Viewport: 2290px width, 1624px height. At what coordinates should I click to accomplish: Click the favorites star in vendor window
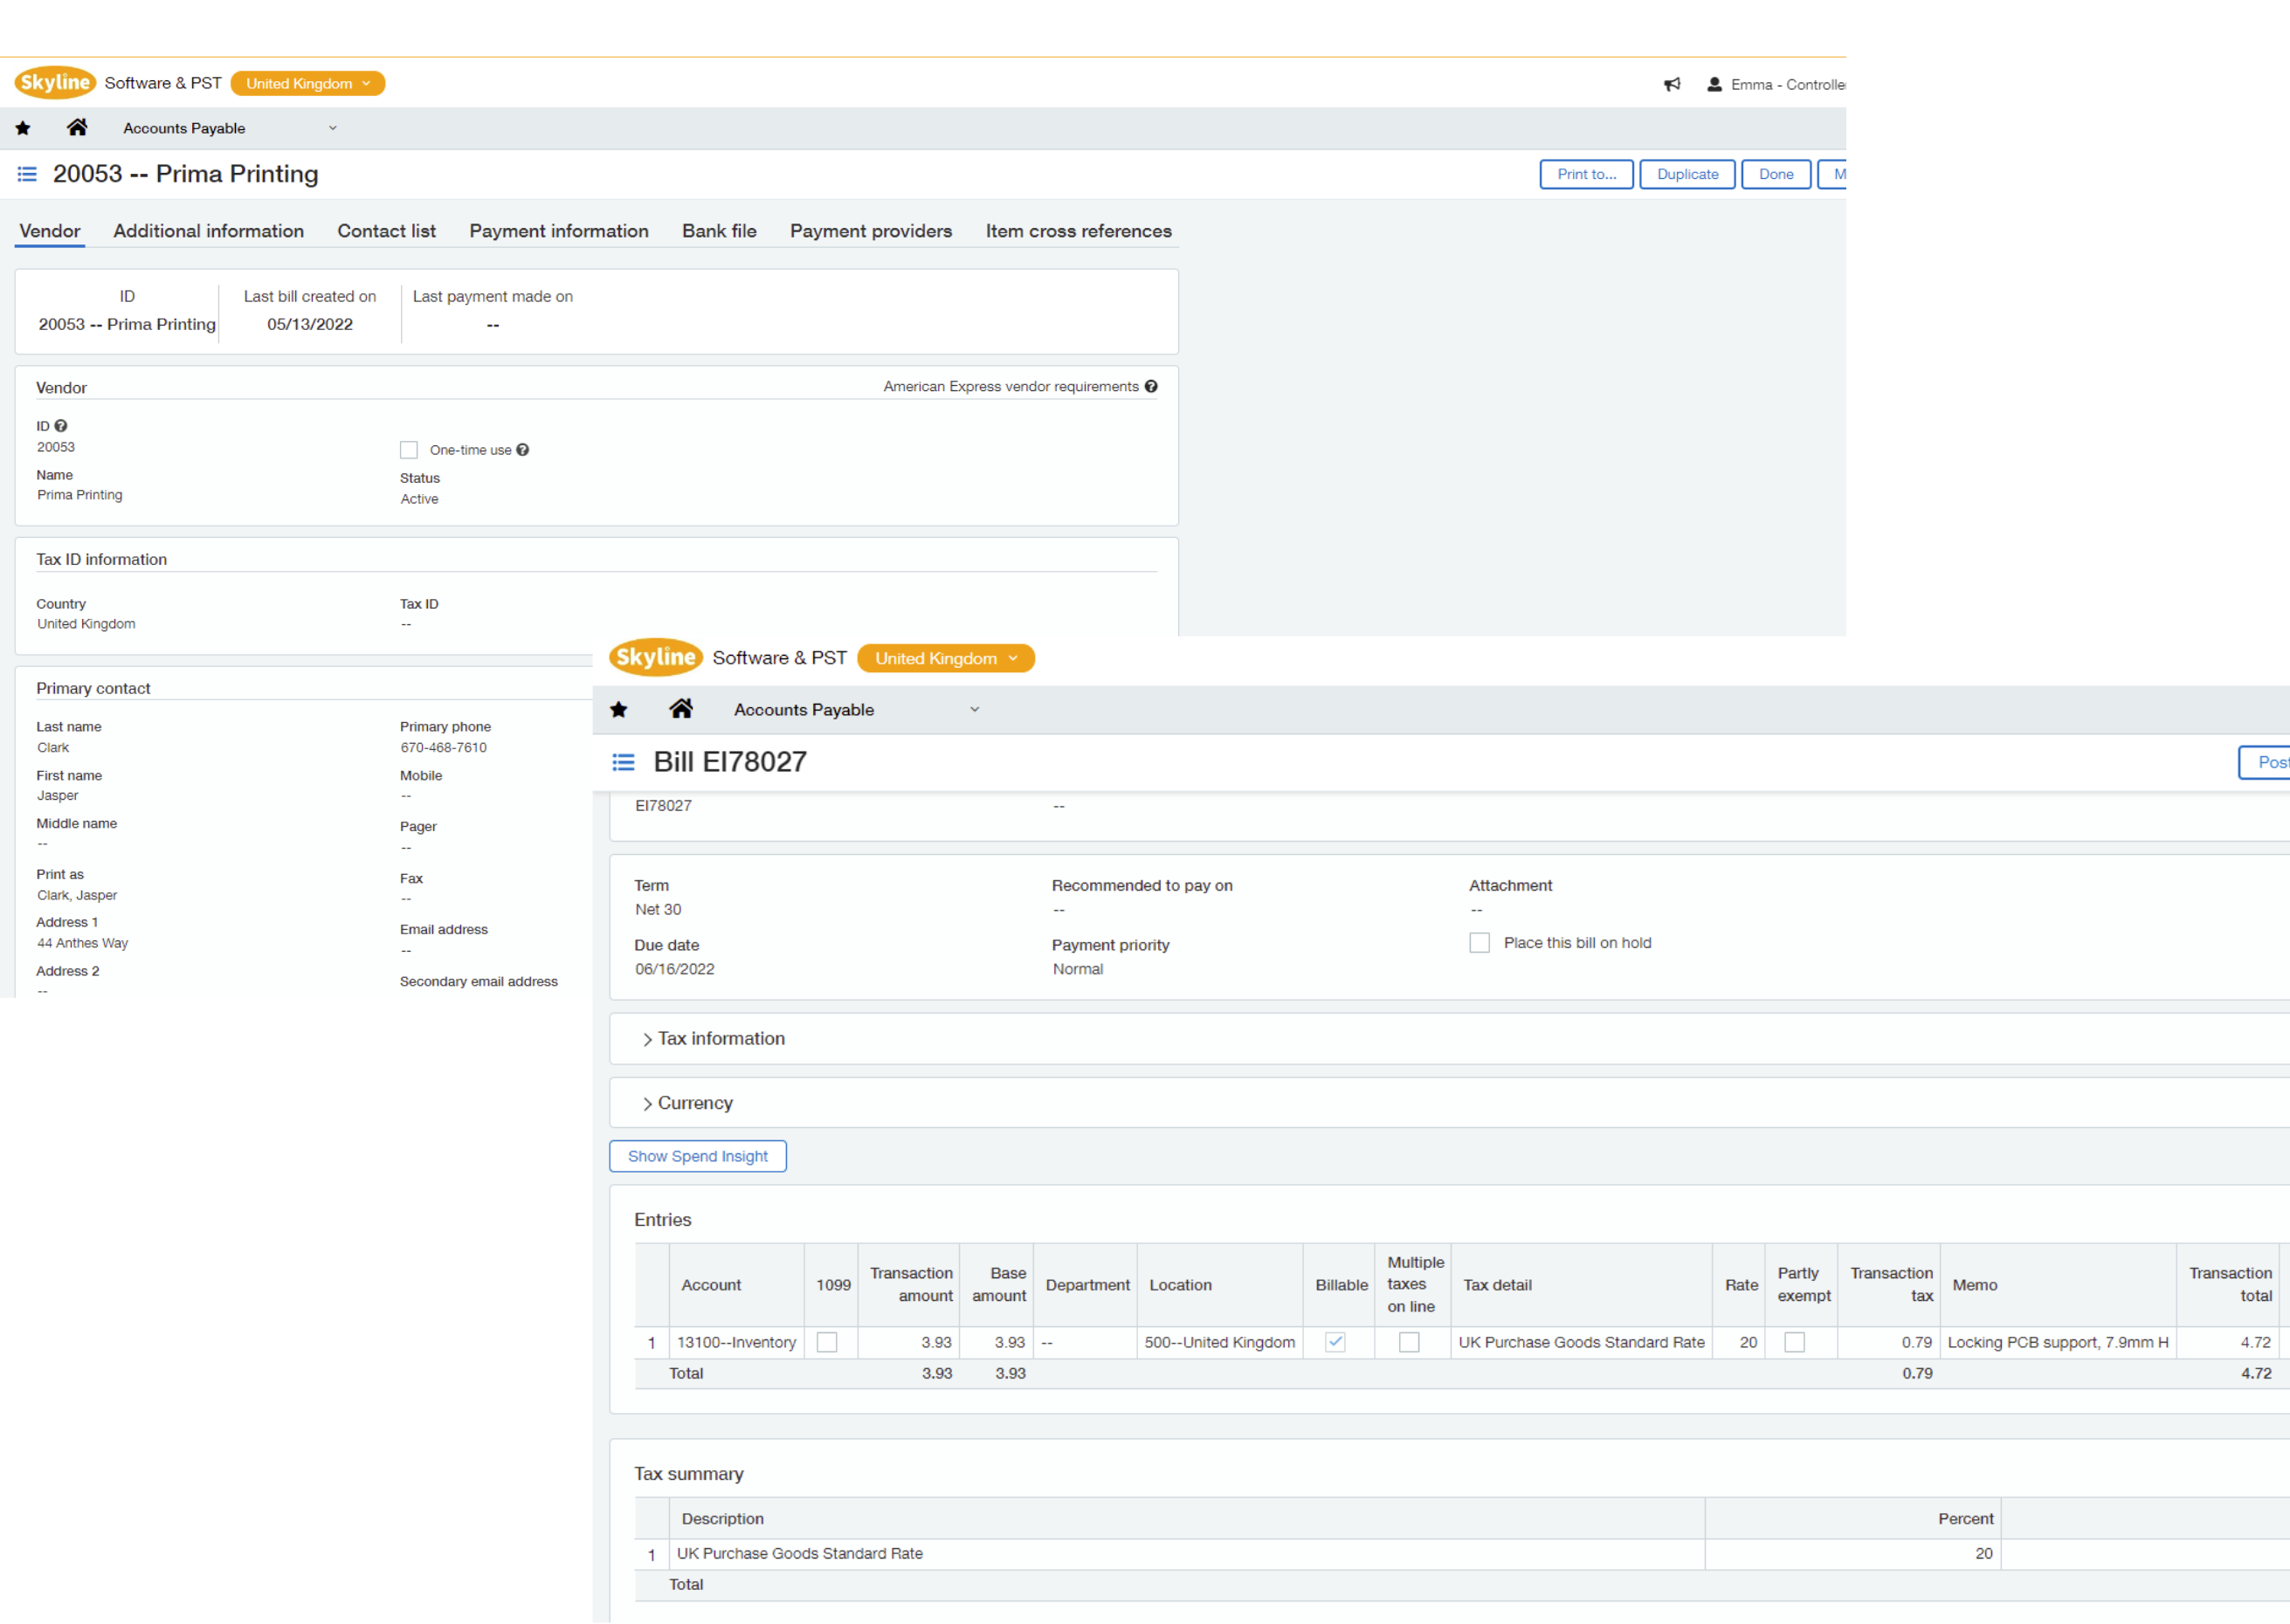point(23,128)
